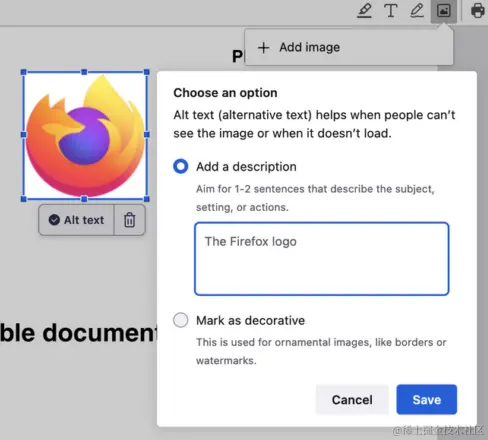
Task: Select the Draw pencil tool
Action: pyautogui.click(x=417, y=10)
